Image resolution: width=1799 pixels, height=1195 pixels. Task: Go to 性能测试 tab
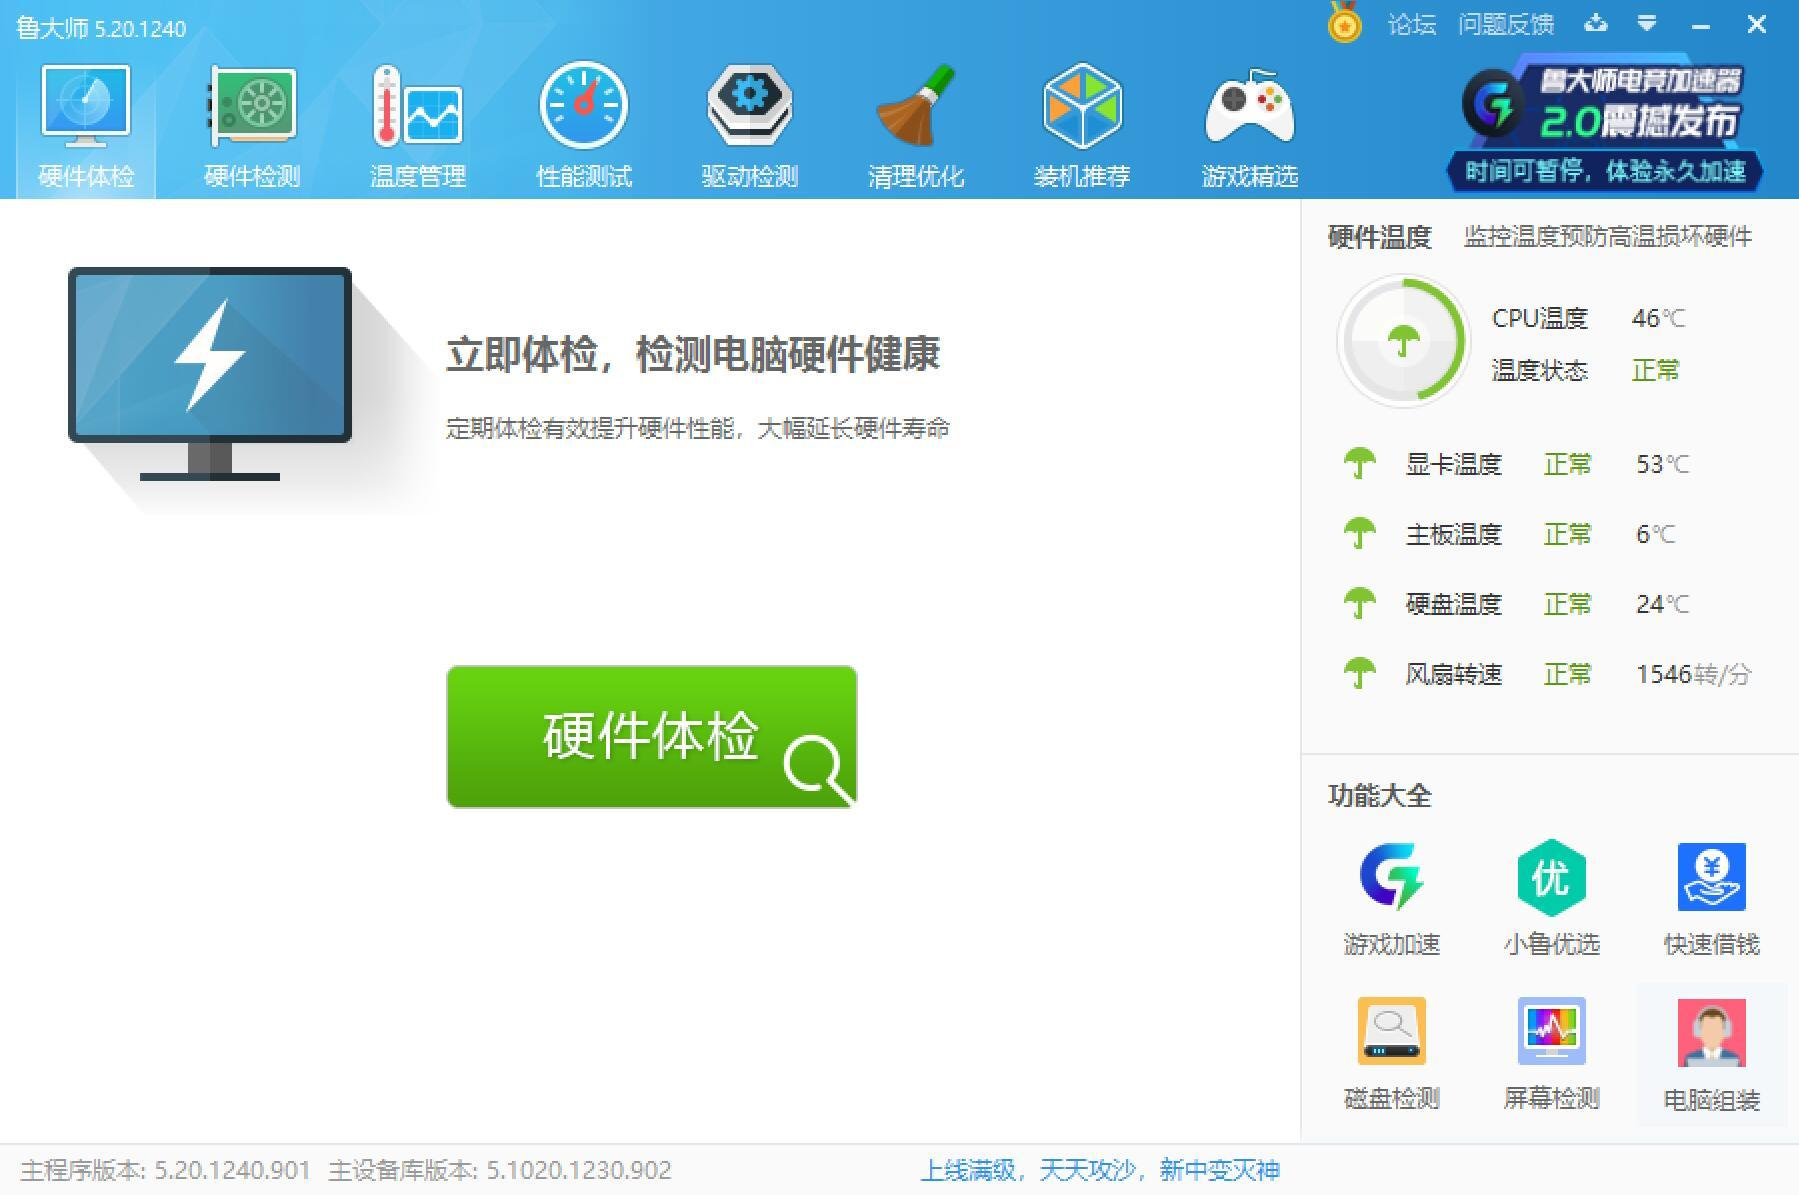click(x=584, y=128)
